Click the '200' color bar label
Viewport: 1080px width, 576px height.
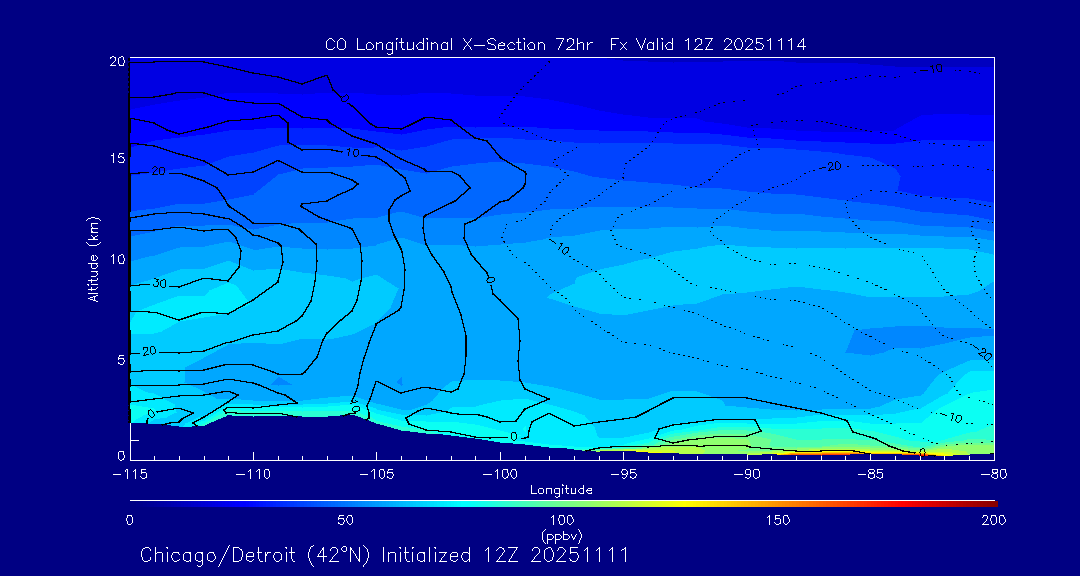pyautogui.click(x=993, y=520)
